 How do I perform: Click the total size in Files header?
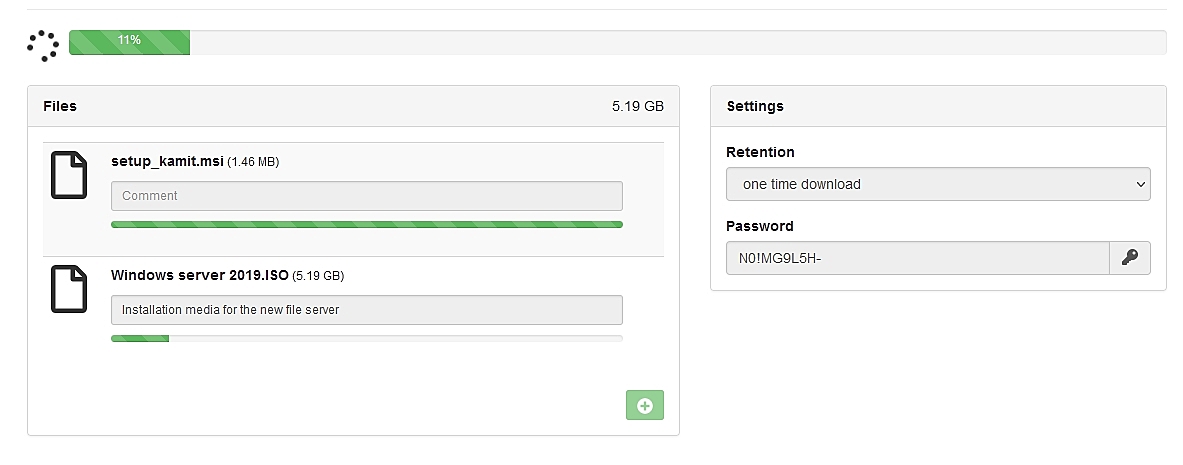[x=637, y=106]
